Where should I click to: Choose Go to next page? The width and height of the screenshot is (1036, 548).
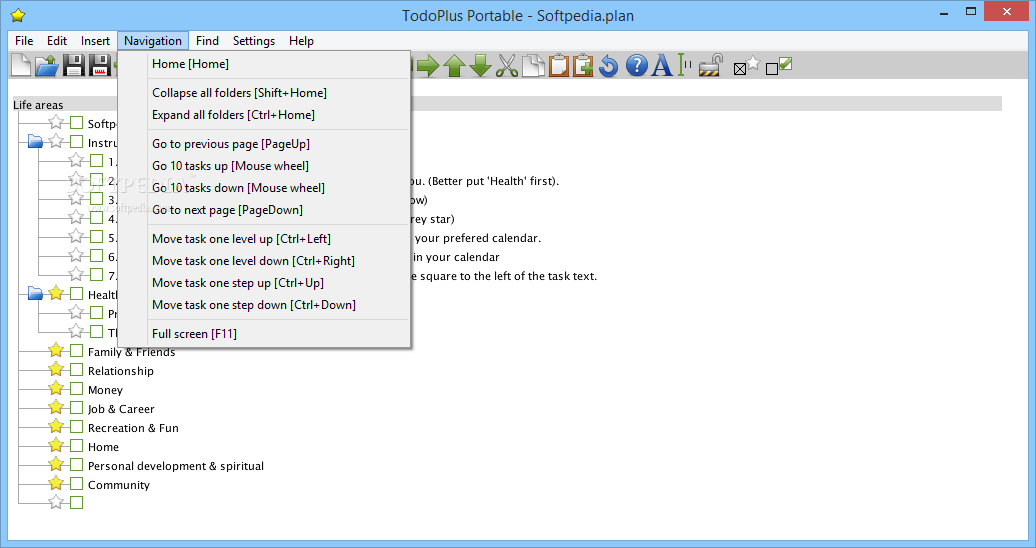pyautogui.click(x=264, y=210)
